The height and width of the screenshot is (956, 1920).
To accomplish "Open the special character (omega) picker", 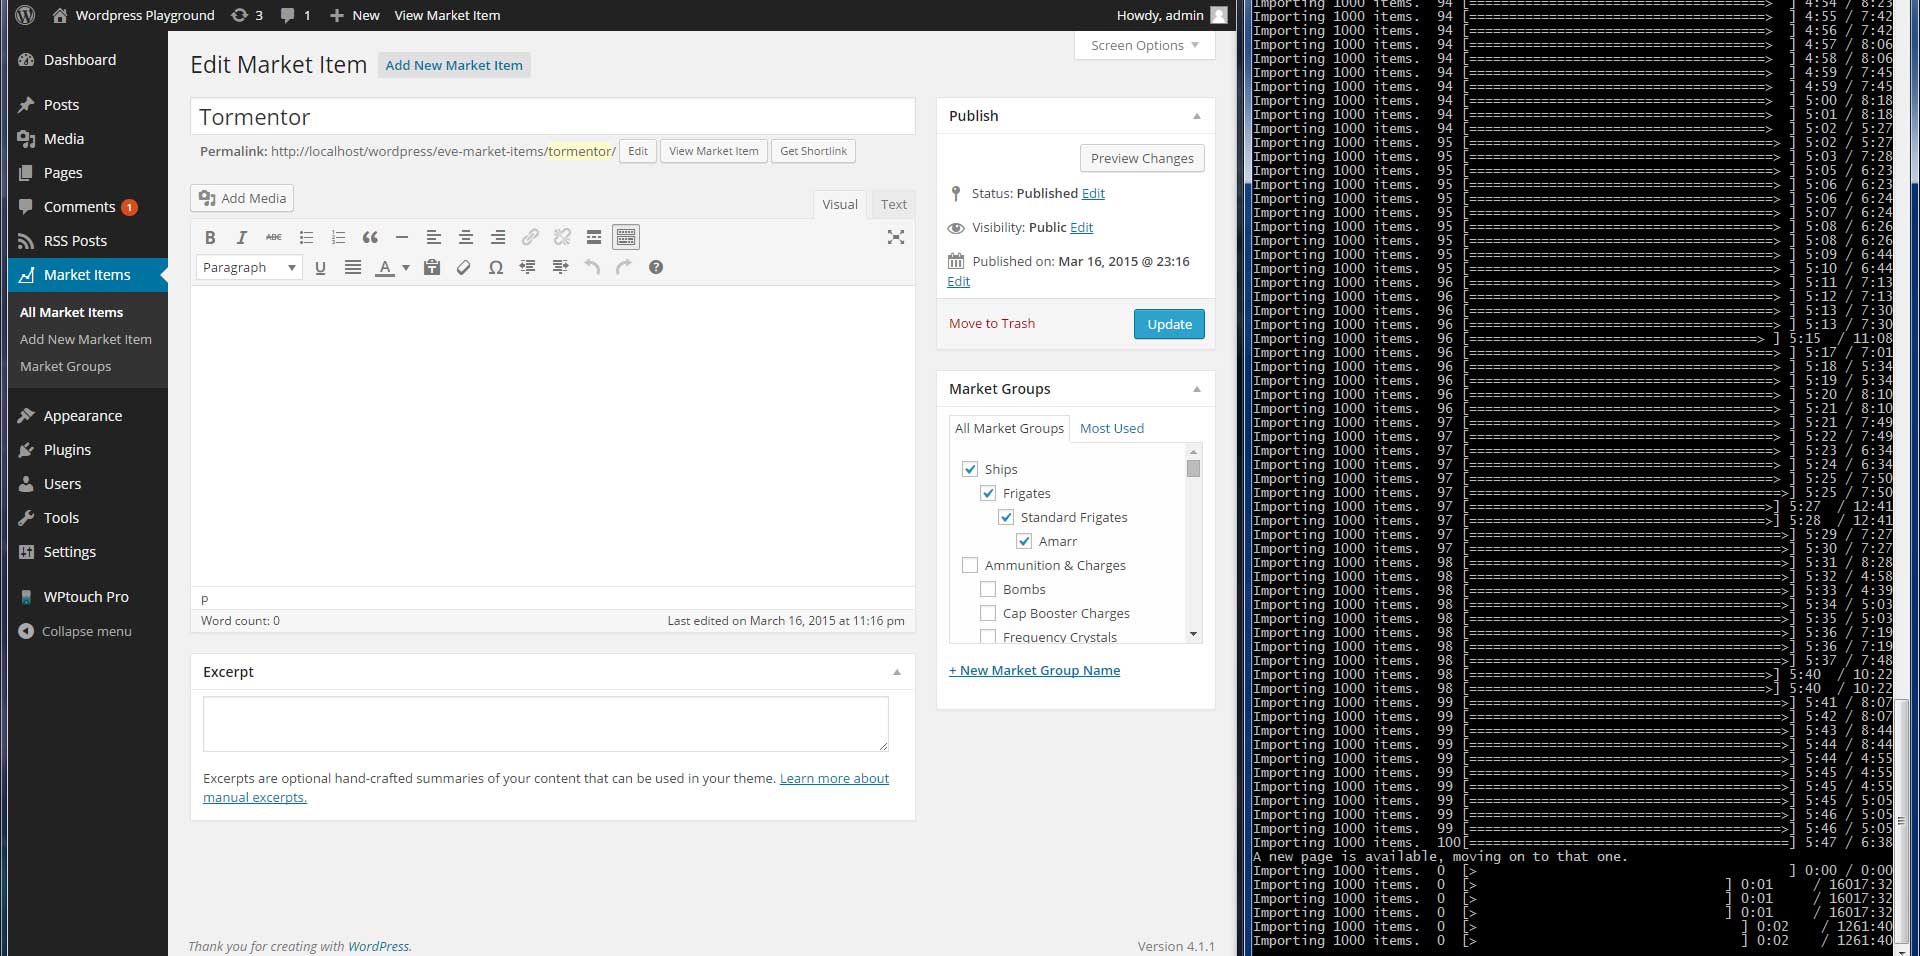I will pyautogui.click(x=496, y=267).
